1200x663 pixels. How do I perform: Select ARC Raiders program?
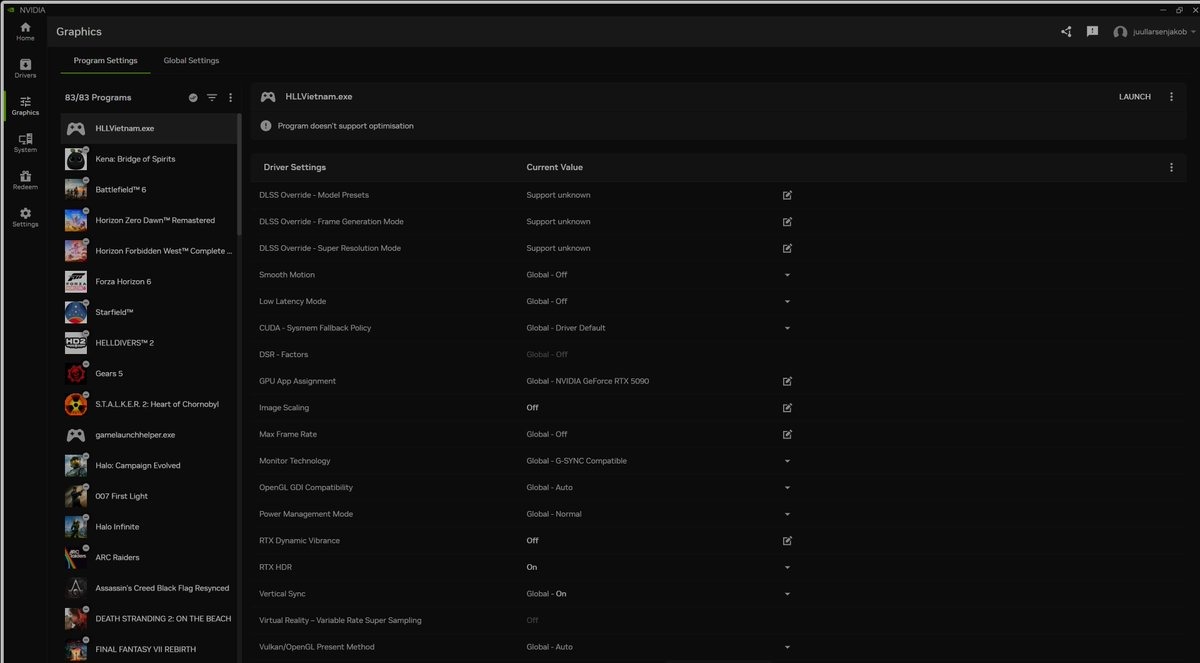coord(148,557)
